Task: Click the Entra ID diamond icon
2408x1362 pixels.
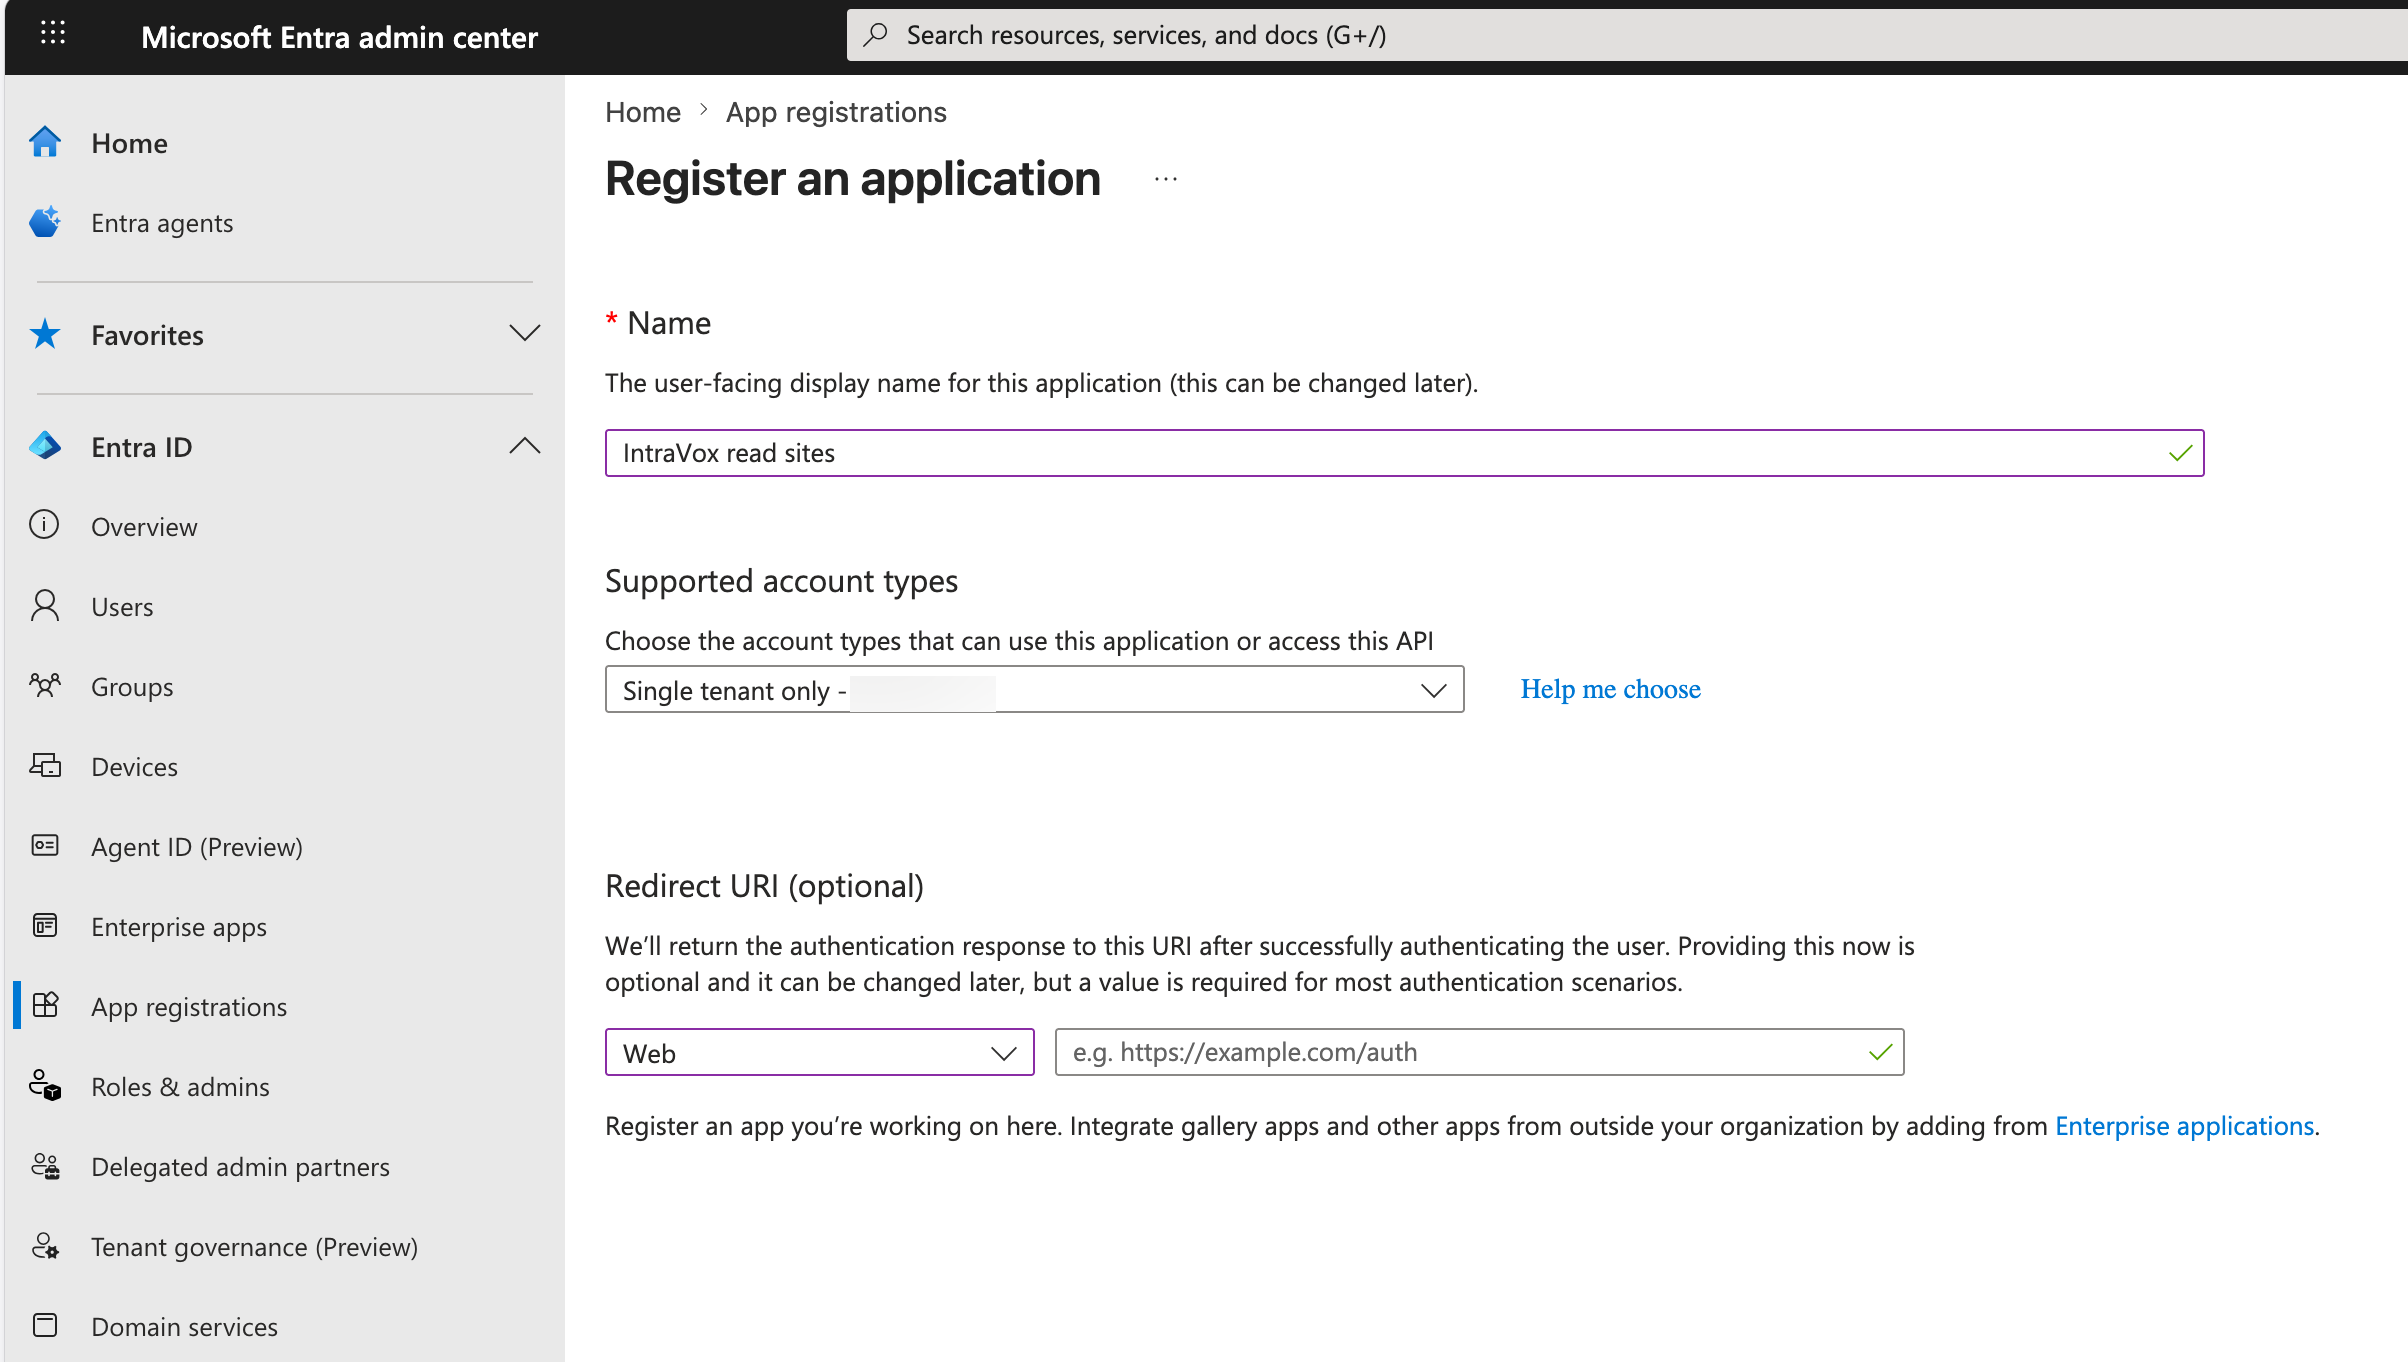Action: [45, 446]
